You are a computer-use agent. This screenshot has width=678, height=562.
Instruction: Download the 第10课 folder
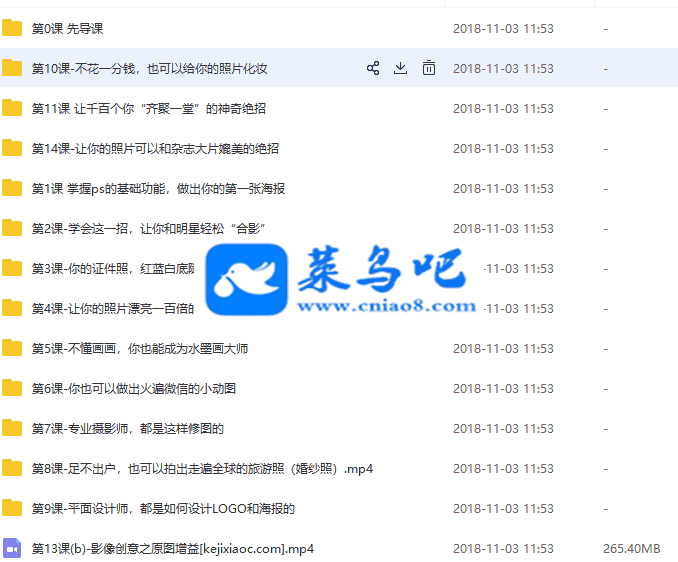tap(400, 68)
